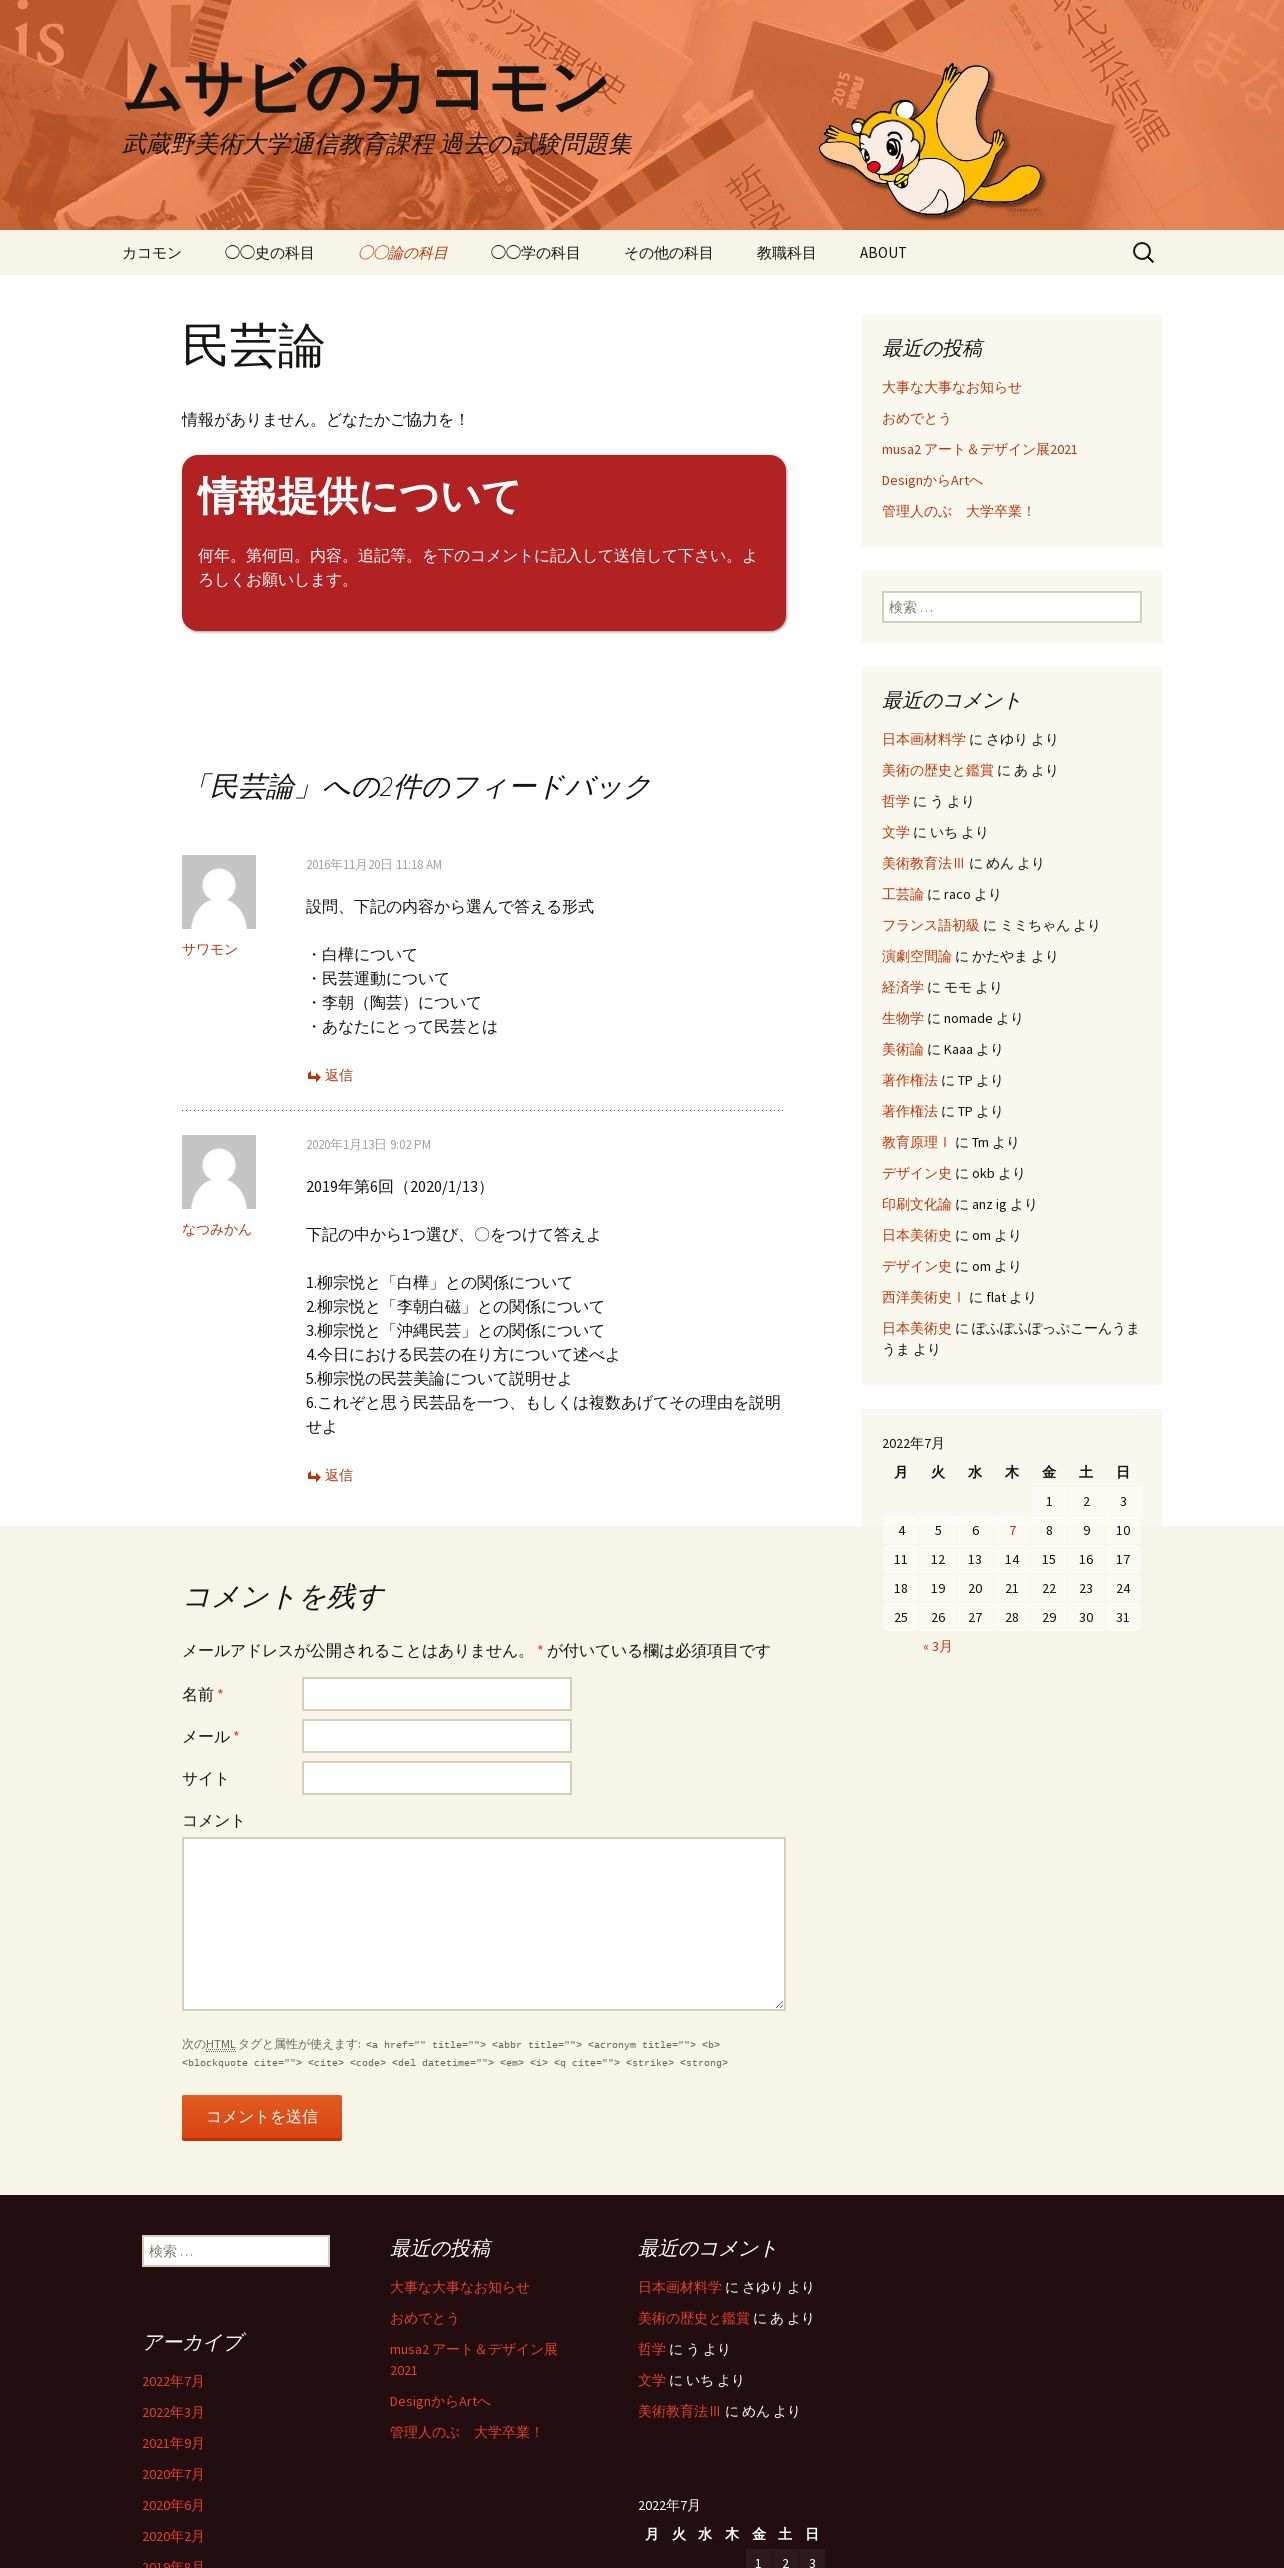Open sidebar comment link 文学
This screenshot has width=1284, height=2568.
tap(895, 833)
